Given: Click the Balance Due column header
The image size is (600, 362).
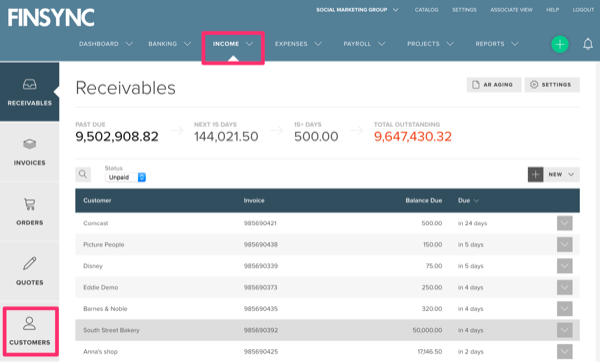Looking at the screenshot, I should (x=424, y=201).
